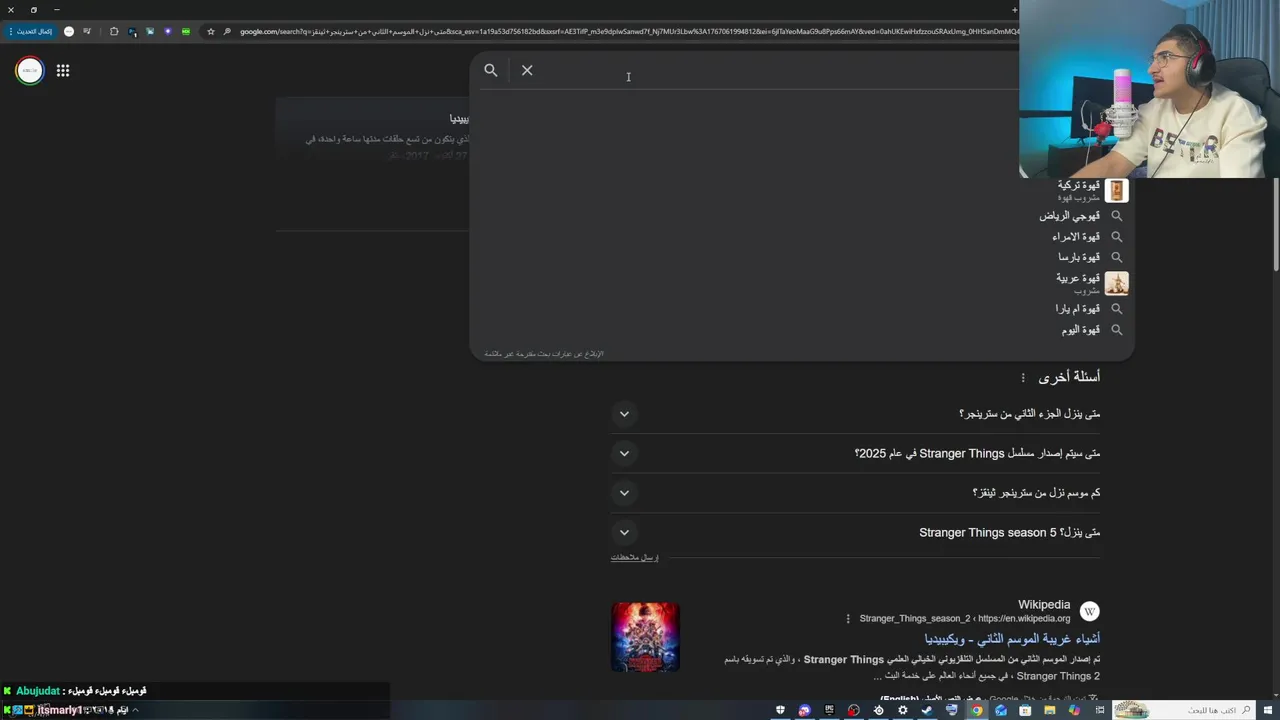Click the magnifier search icon in search box
This screenshot has height=720, width=1280.
pyautogui.click(x=491, y=70)
